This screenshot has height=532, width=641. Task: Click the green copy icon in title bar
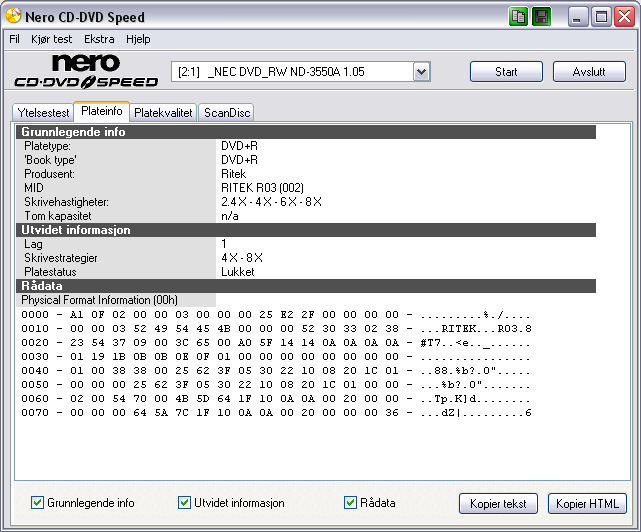point(519,16)
